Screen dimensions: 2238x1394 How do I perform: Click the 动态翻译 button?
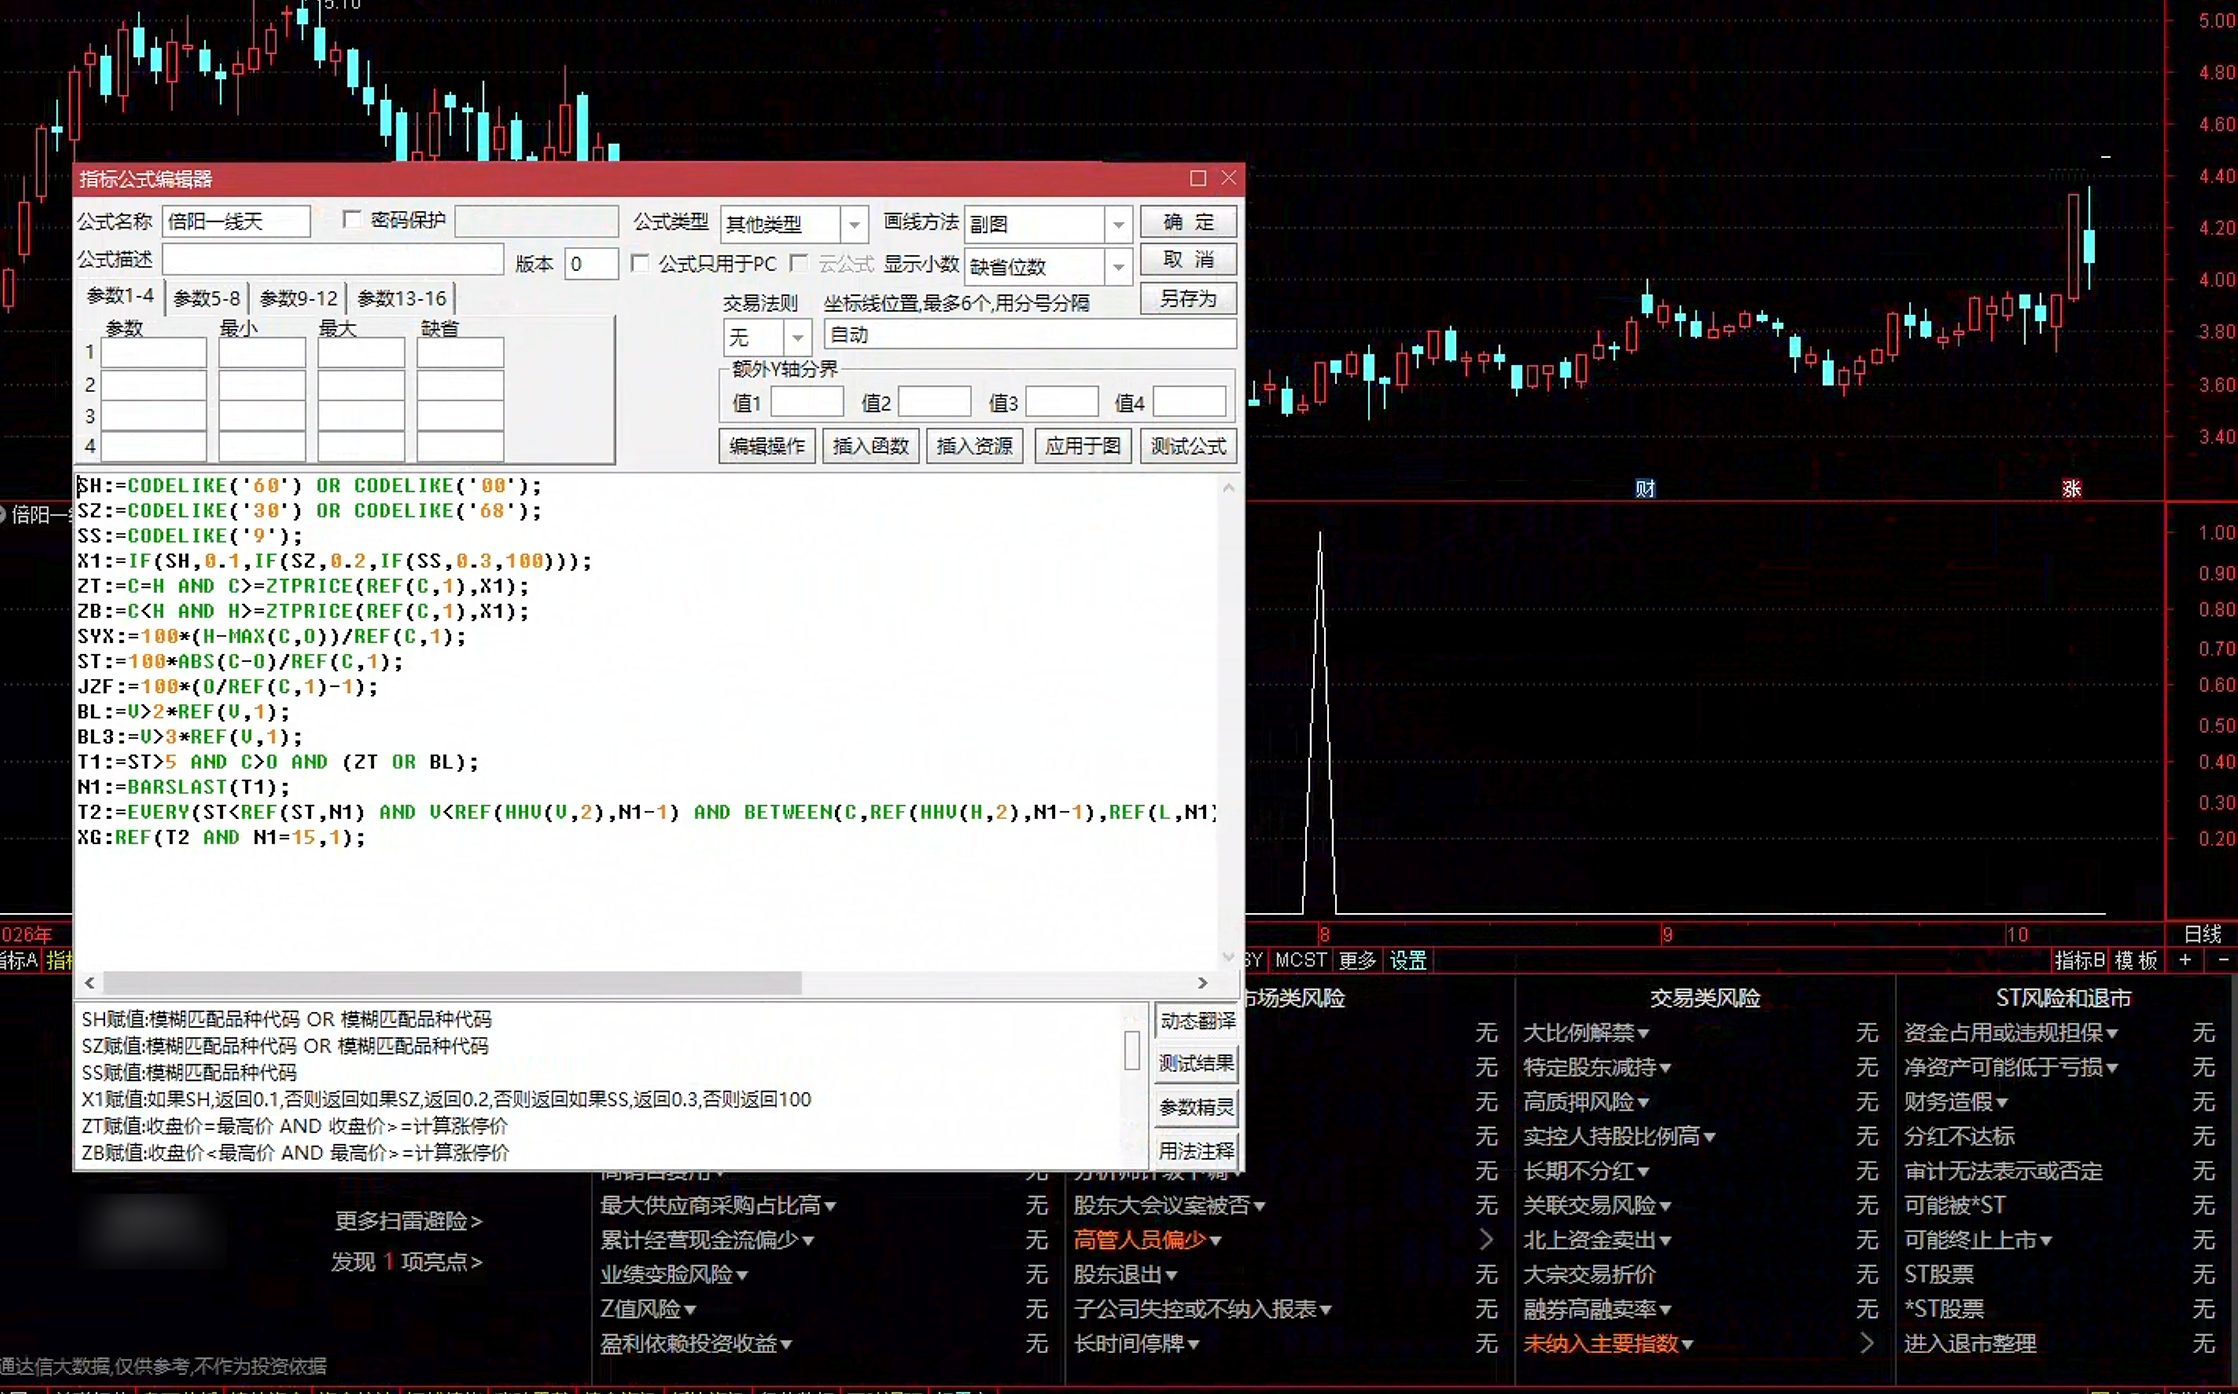(1196, 1021)
